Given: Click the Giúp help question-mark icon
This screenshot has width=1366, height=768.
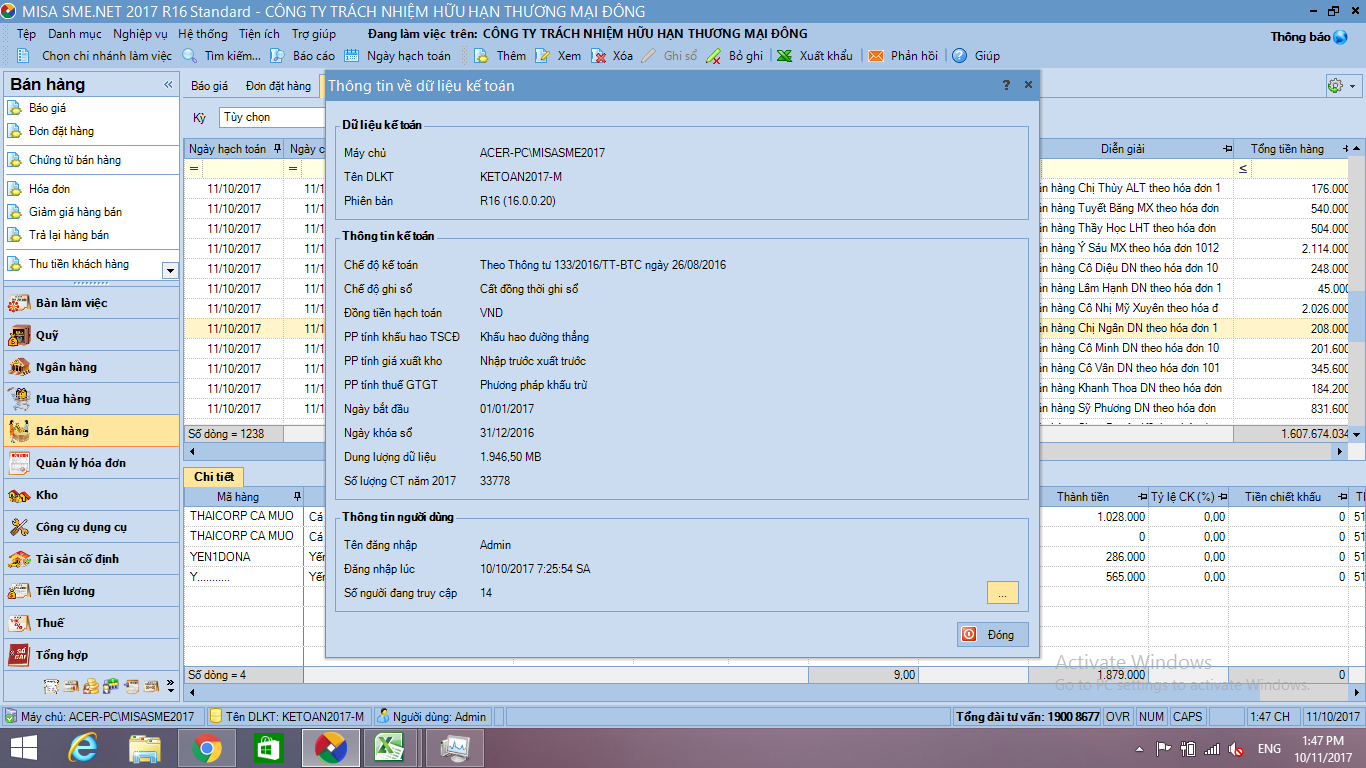Looking at the screenshot, I should (x=959, y=56).
